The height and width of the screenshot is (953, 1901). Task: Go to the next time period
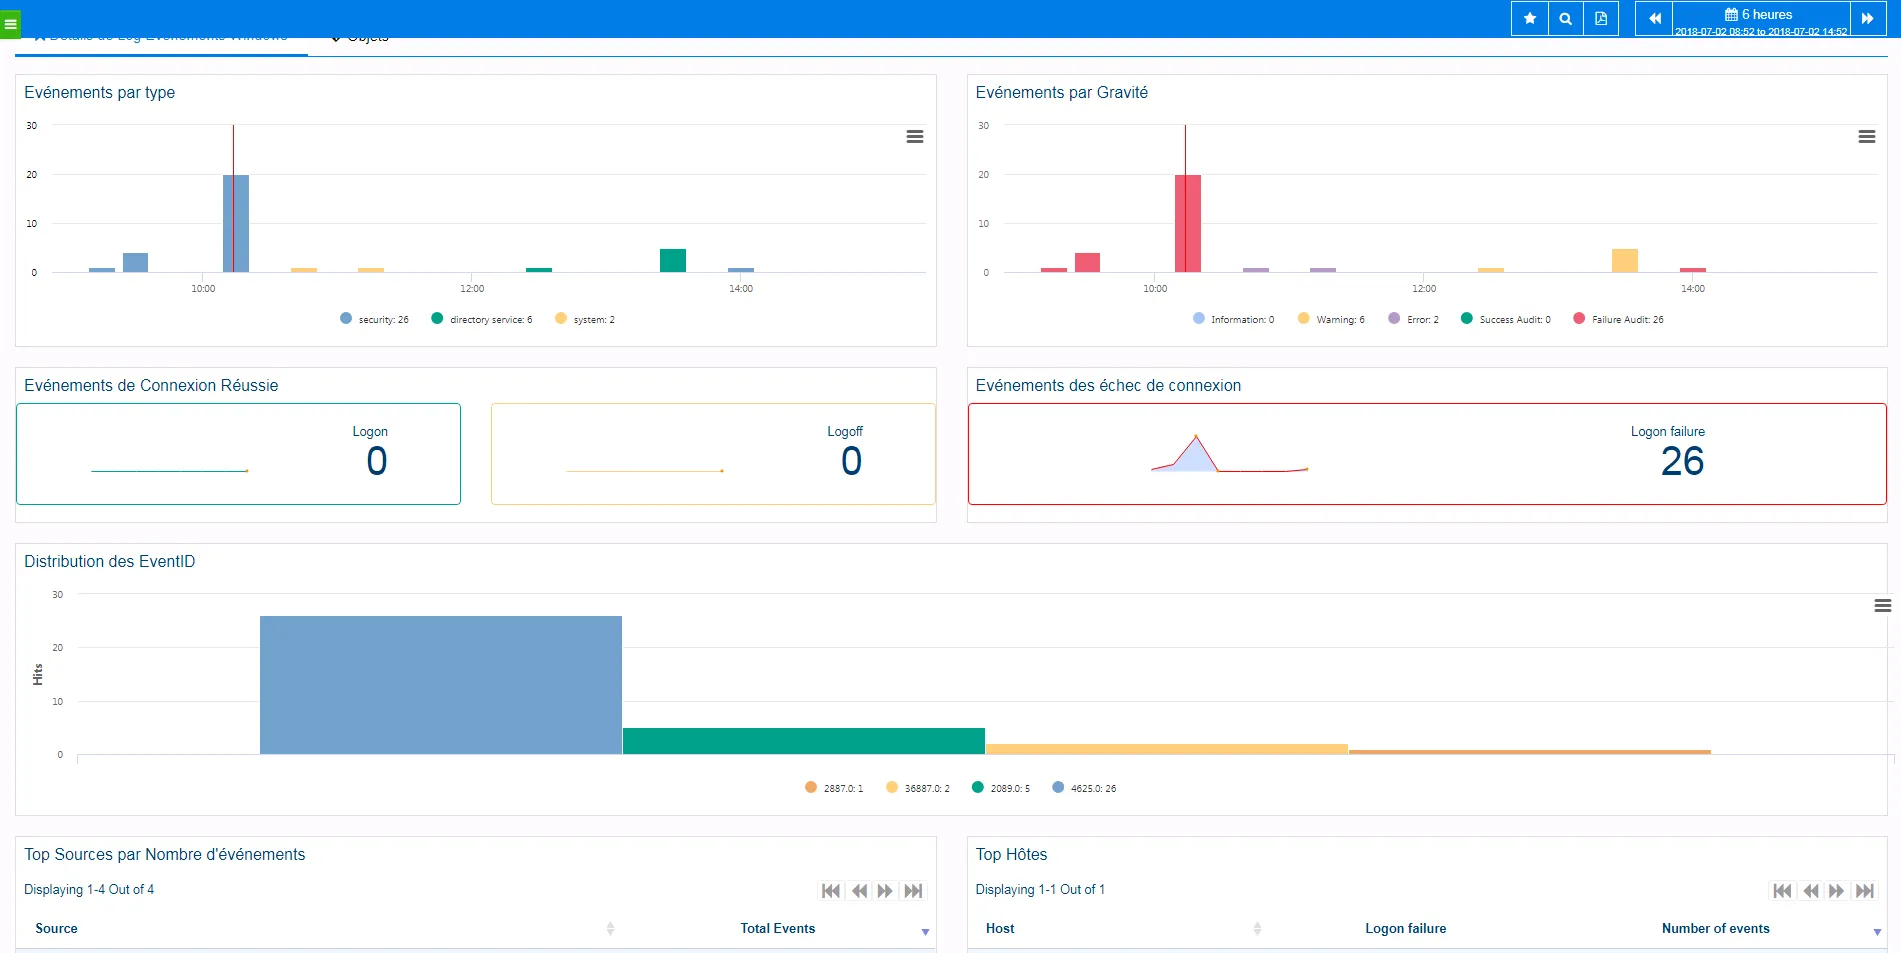(x=1867, y=18)
